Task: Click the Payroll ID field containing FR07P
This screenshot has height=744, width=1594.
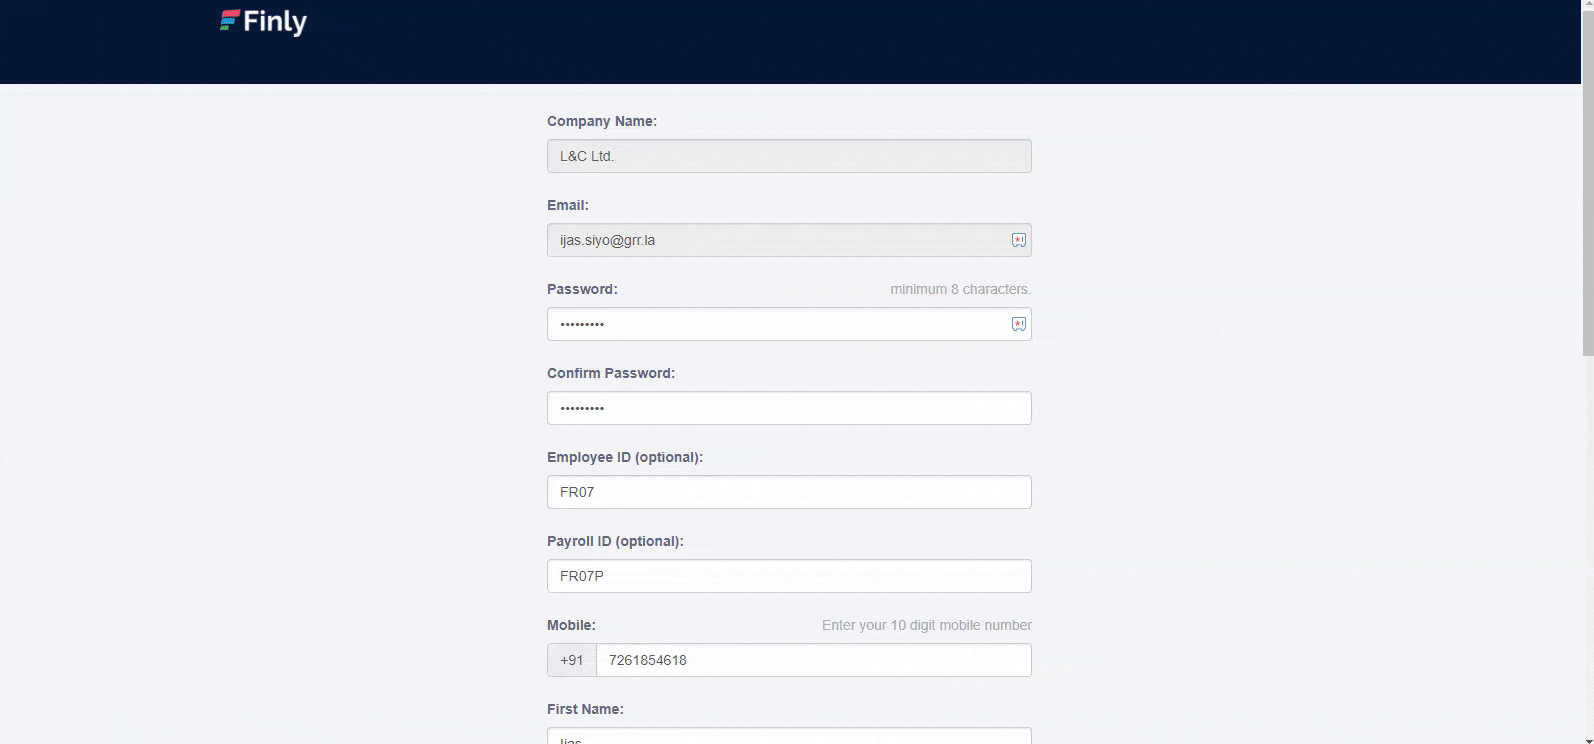Action: [789, 576]
